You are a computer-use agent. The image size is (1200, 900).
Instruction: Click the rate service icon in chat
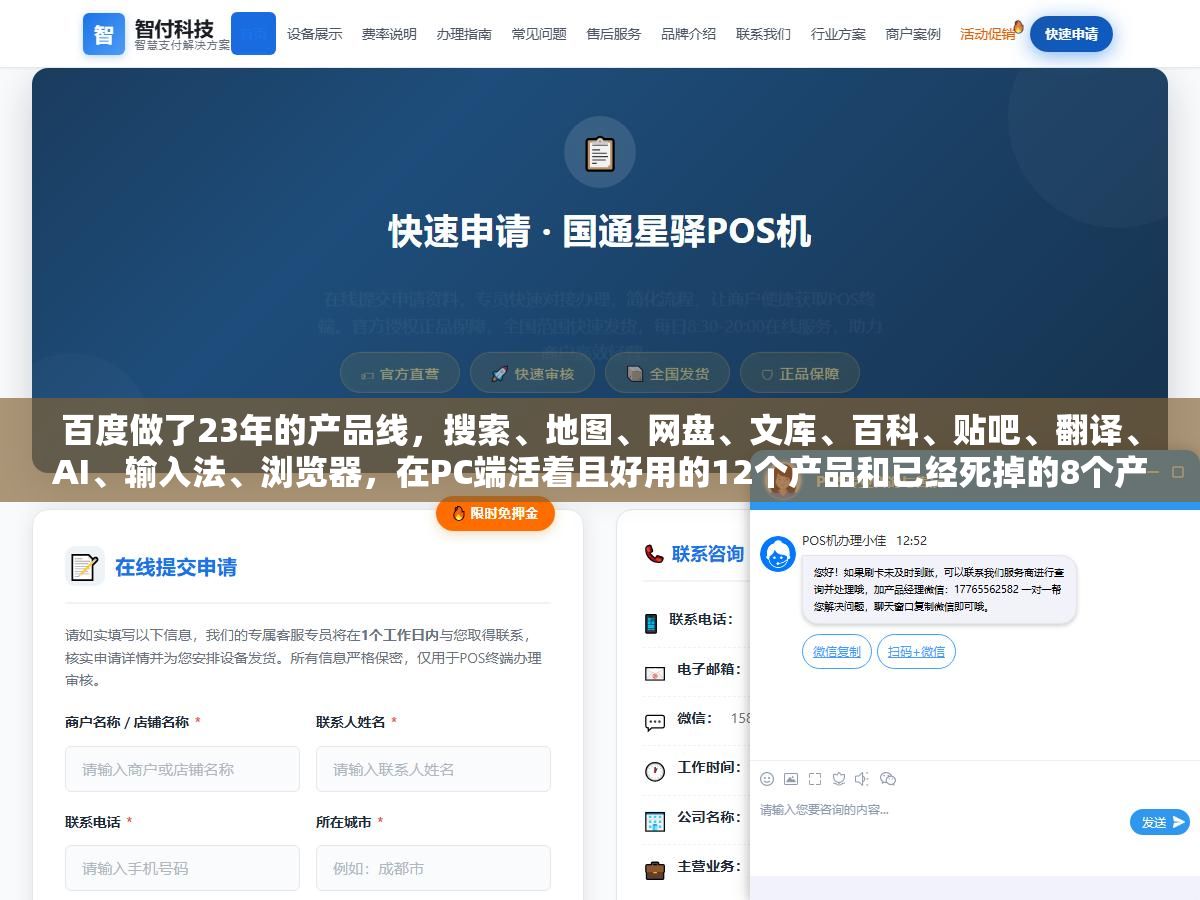[x=839, y=778]
